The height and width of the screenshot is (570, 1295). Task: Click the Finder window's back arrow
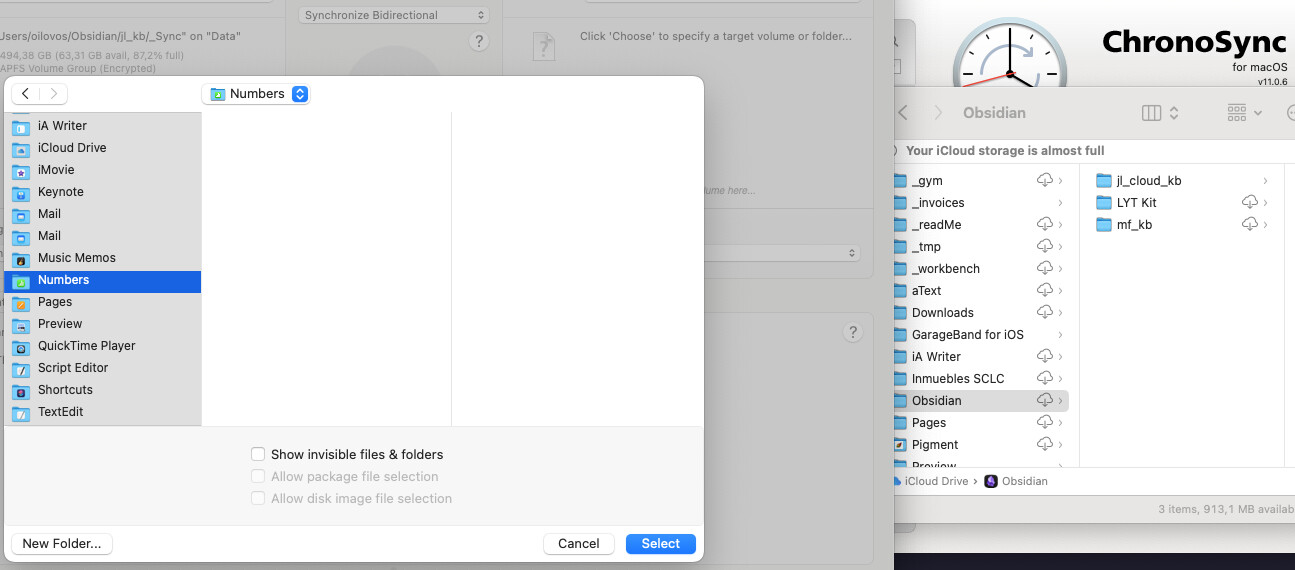pyautogui.click(x=903, y=113)
